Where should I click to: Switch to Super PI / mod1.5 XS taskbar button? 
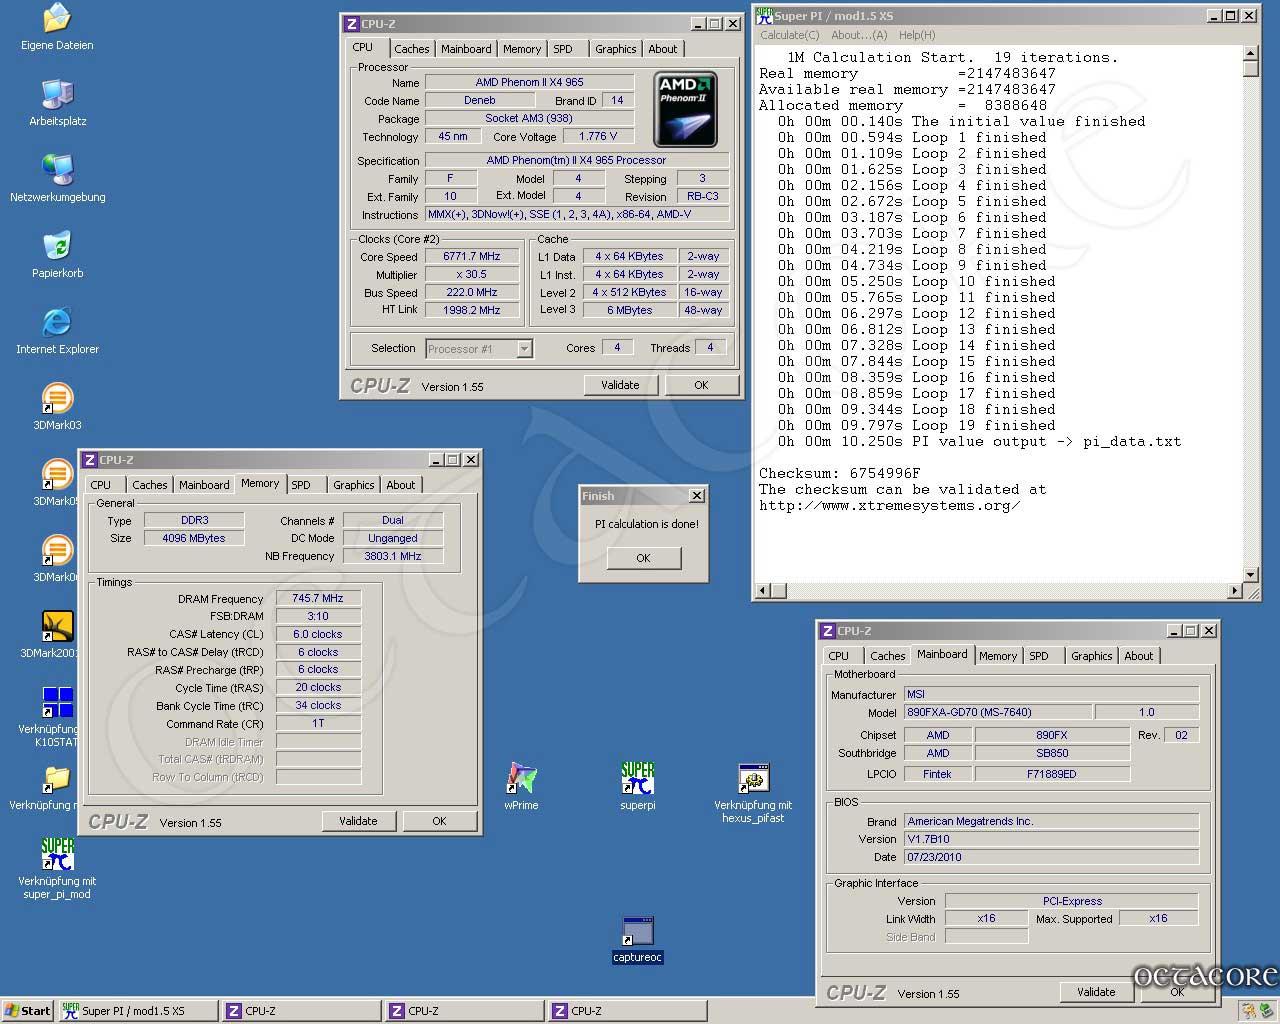137,1011
